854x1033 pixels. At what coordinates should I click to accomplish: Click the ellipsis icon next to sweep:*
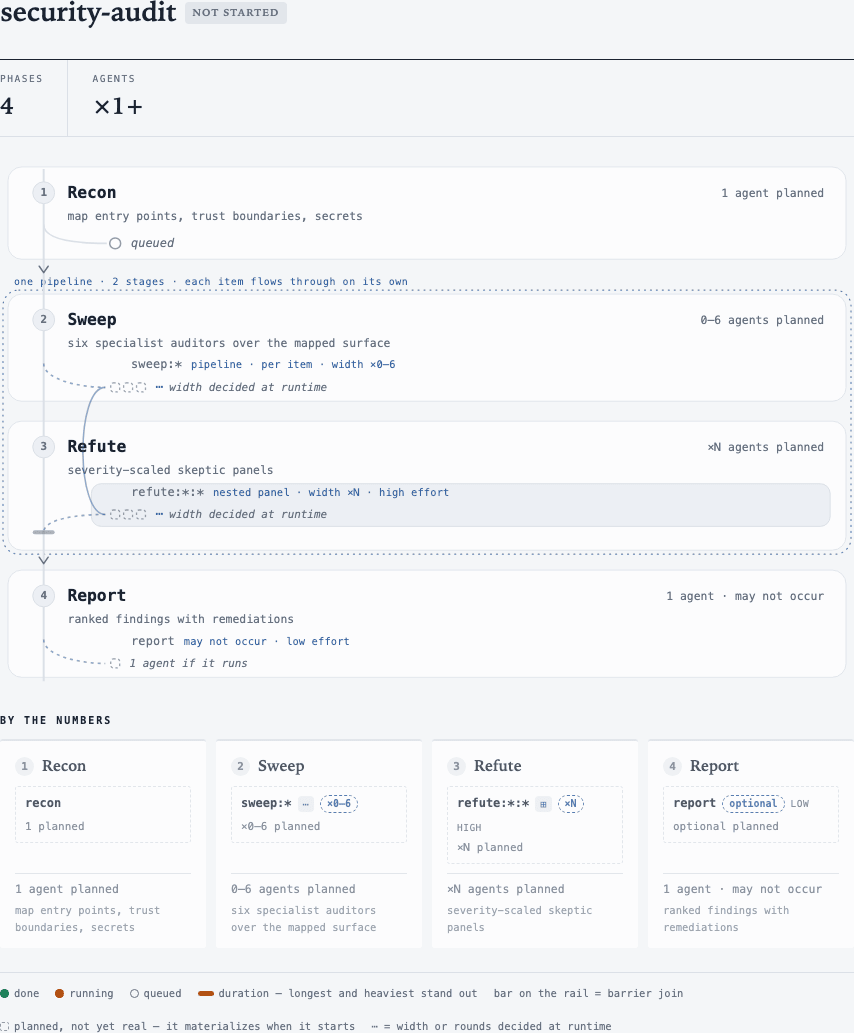point(306,804)
